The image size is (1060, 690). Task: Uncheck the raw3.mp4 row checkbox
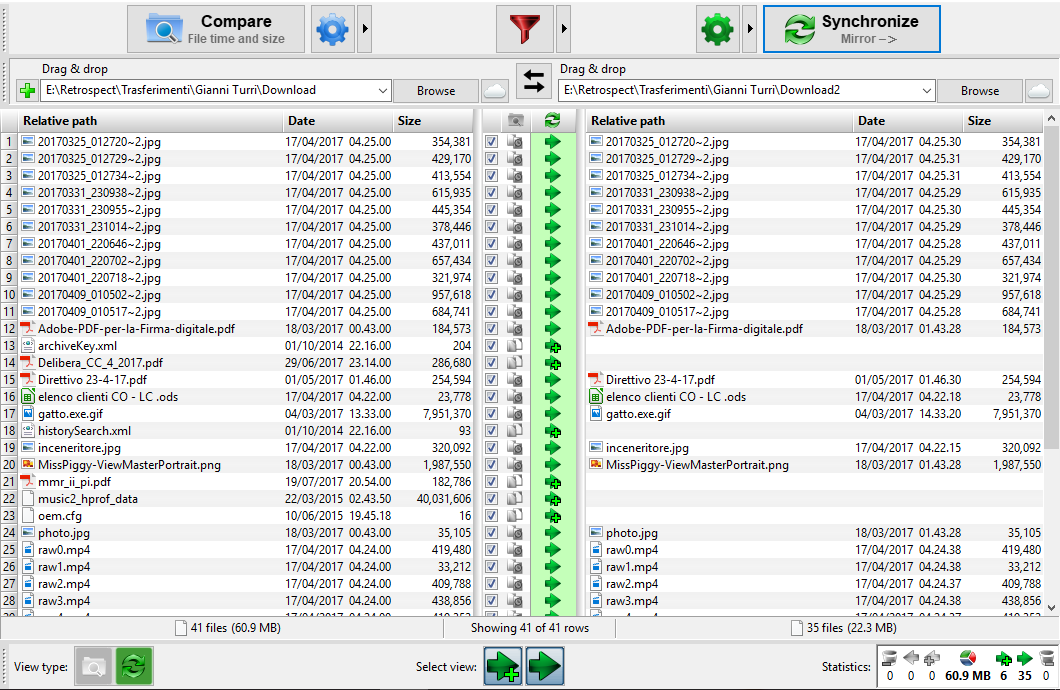point(491,601)
